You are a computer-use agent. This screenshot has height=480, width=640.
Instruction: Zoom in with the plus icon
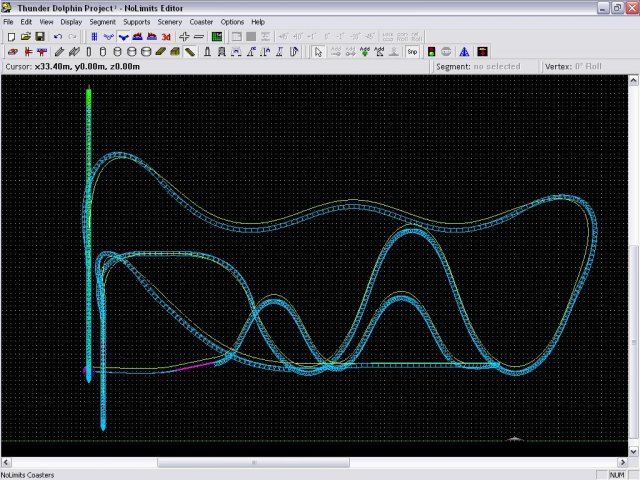[184, 37]
